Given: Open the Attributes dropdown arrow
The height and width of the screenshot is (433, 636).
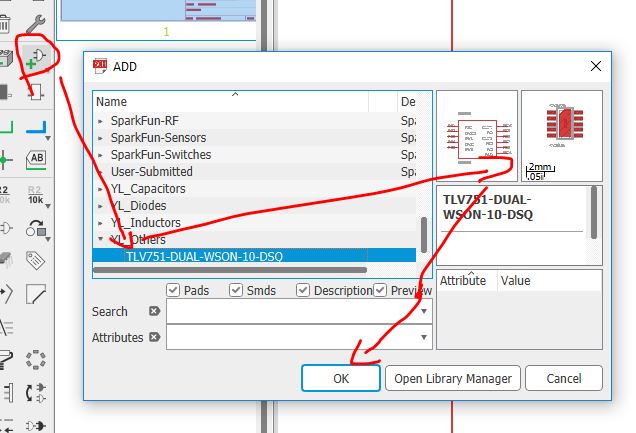Looking at the screenshot, I should pyautogui.click(x=424, y=338).
